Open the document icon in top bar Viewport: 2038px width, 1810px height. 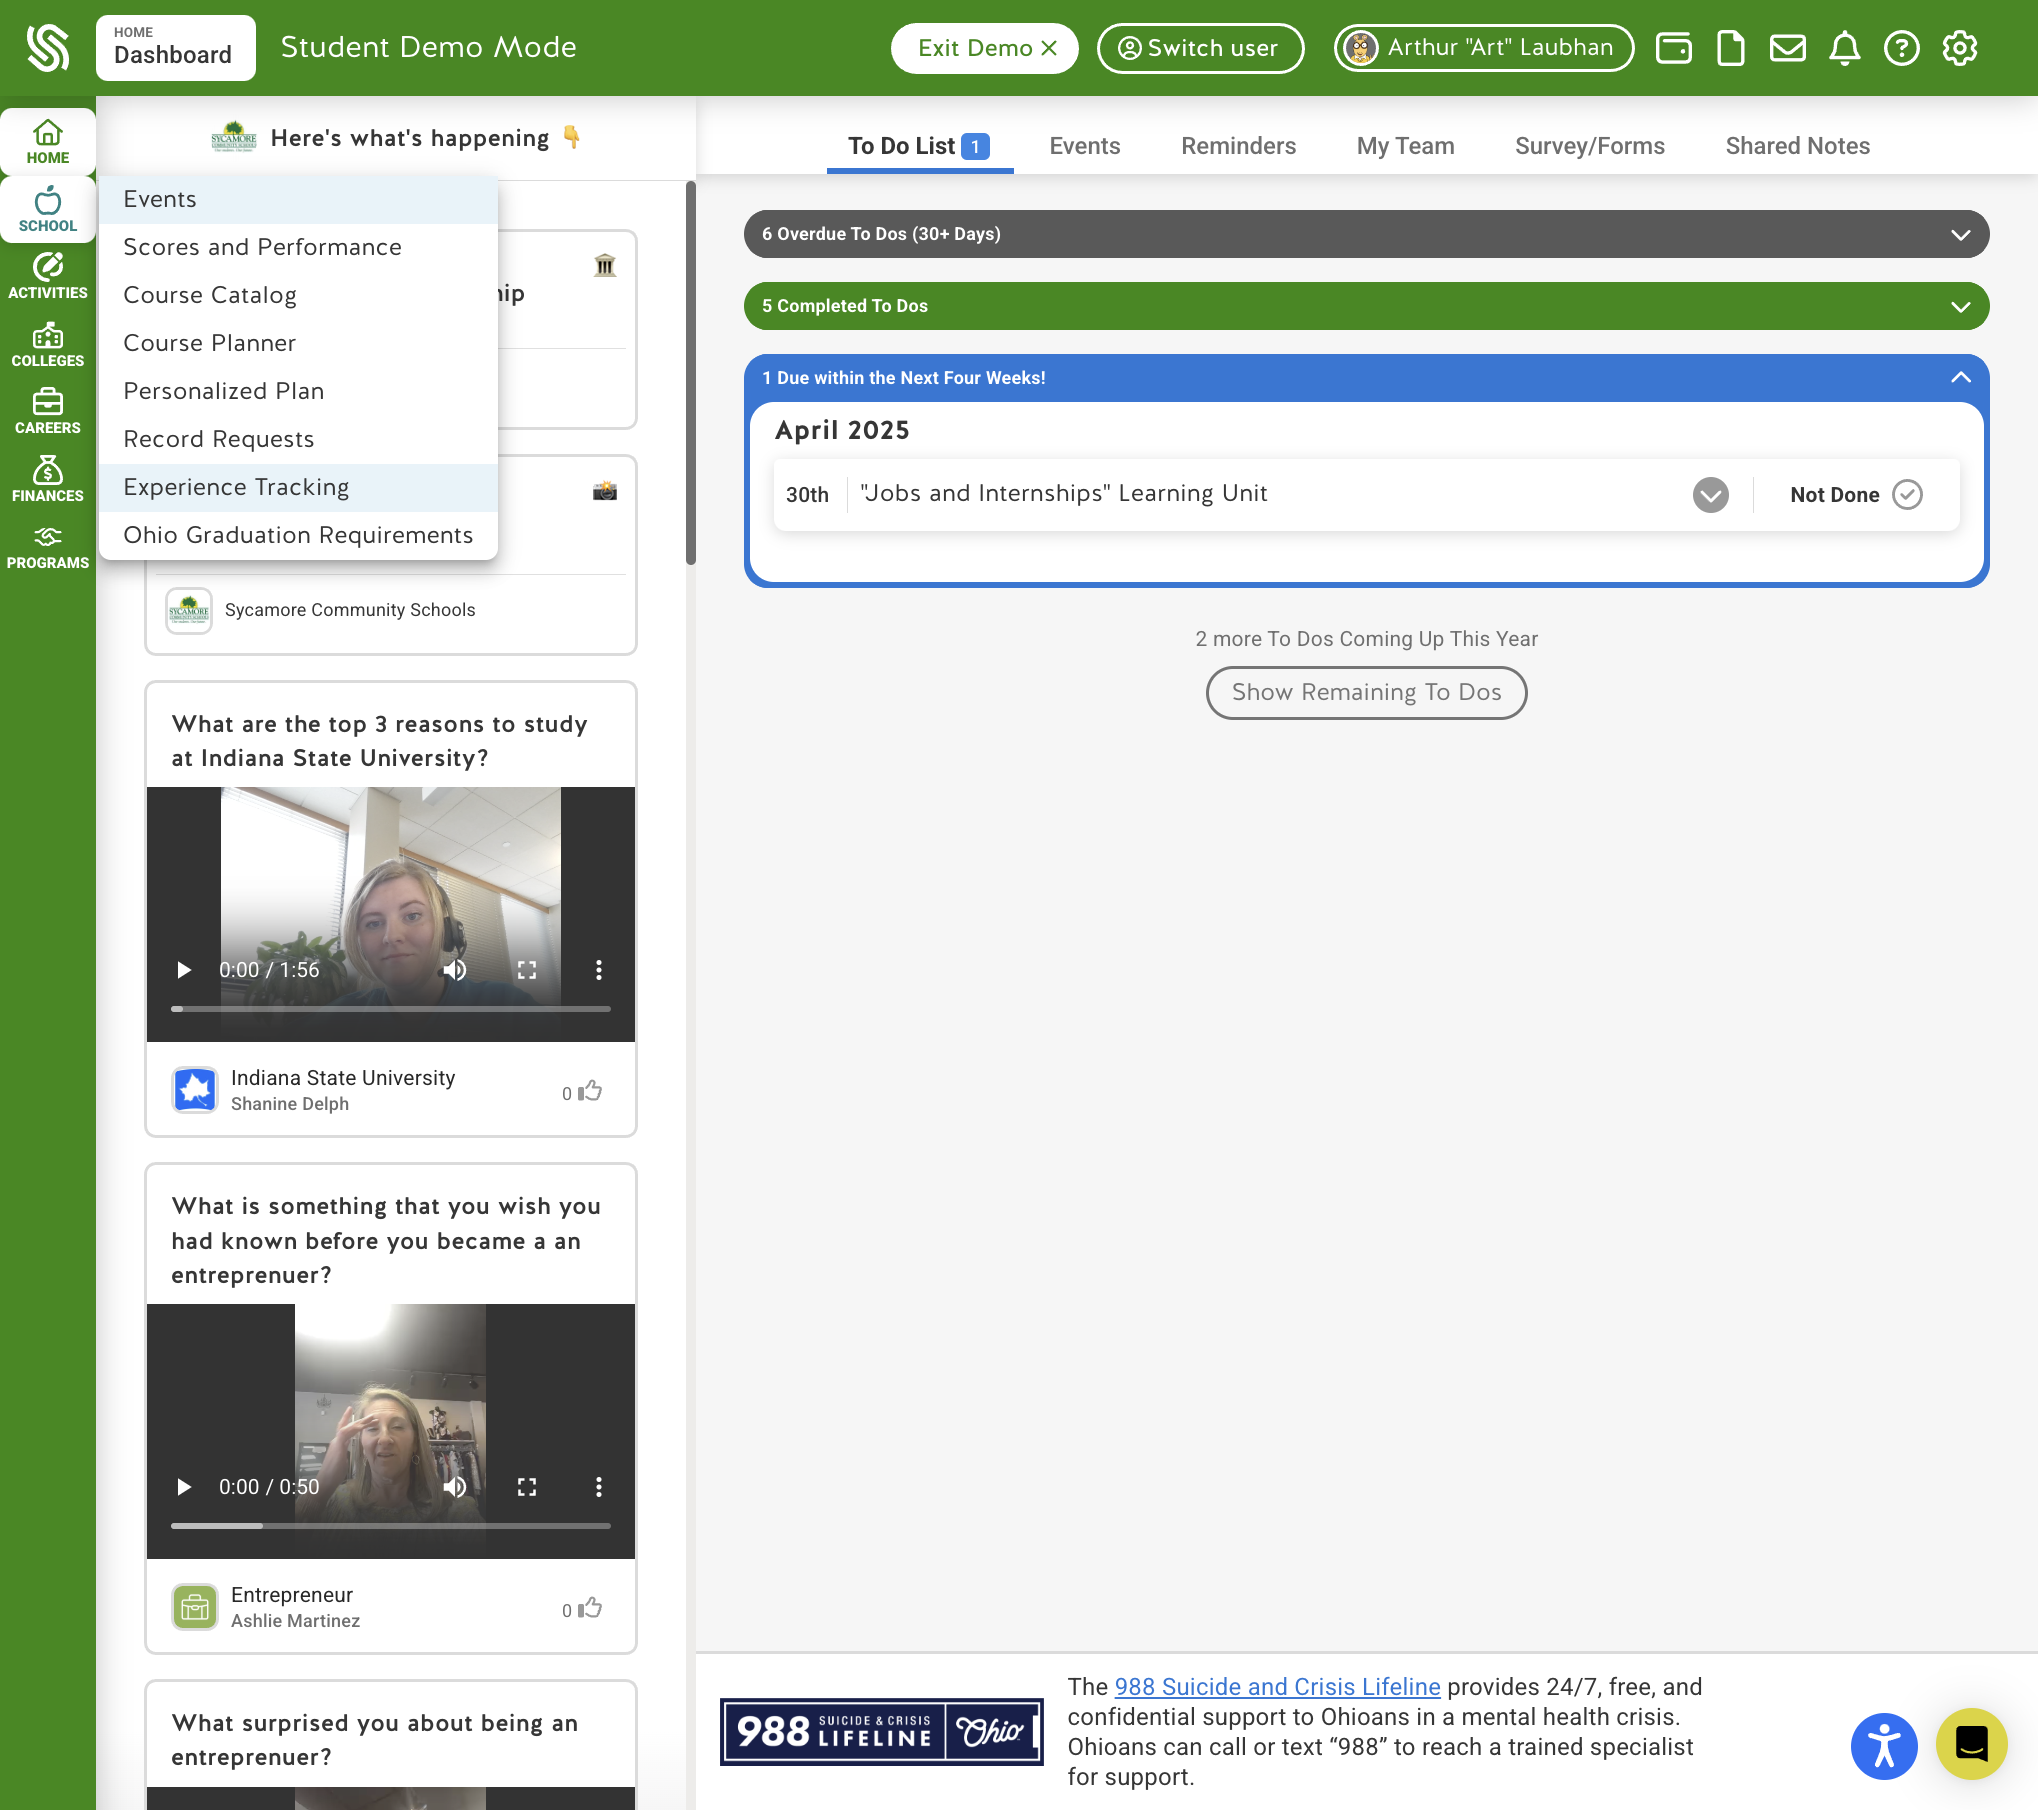coord(1730,48)
